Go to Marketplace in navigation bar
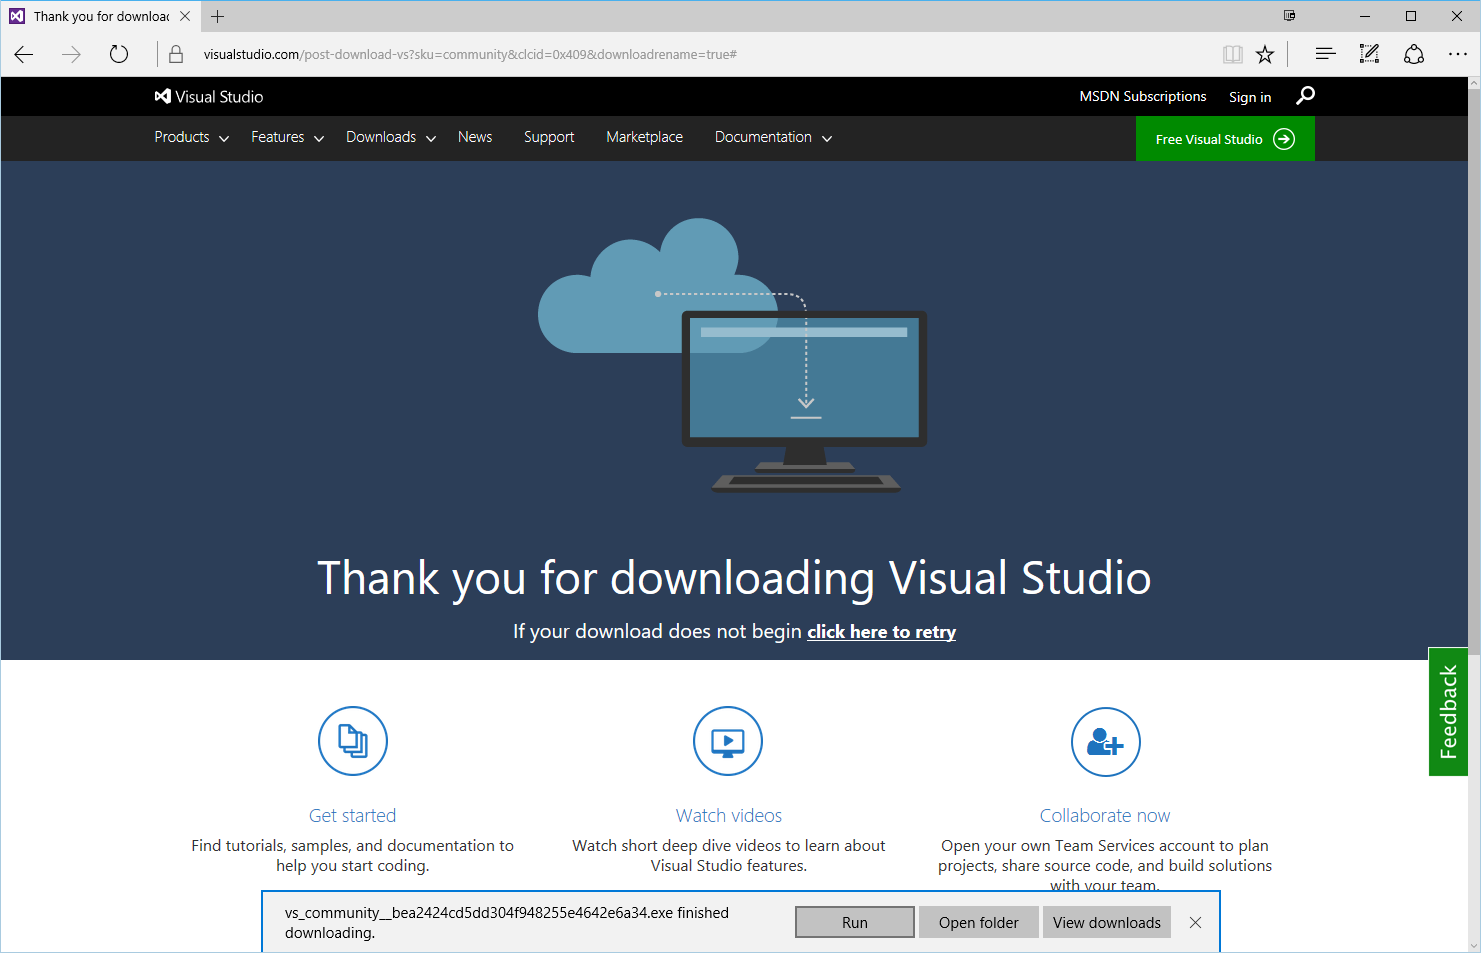This screenshot has height=953, width=1481. coord(645,137)
